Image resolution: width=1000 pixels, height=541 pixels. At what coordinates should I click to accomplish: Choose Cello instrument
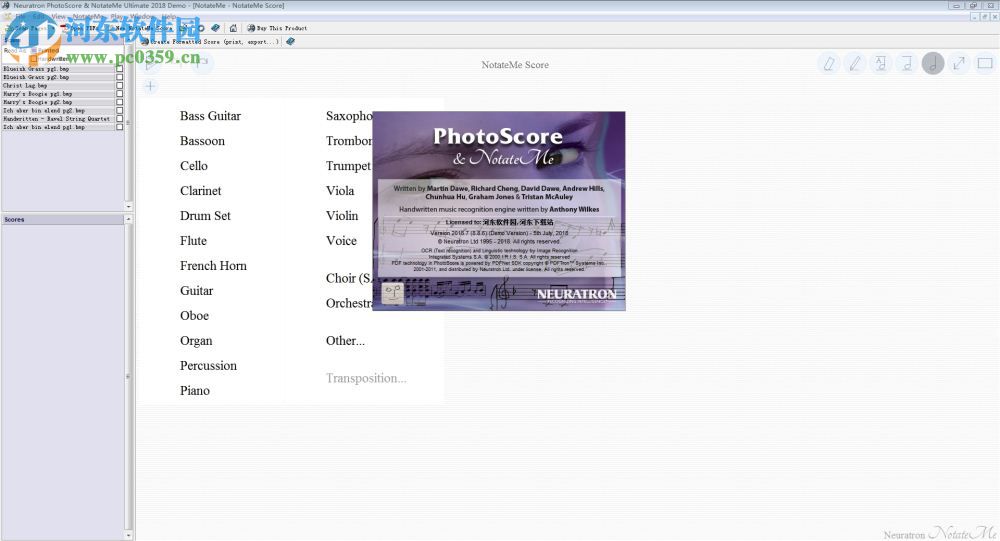tap(194, 166)
